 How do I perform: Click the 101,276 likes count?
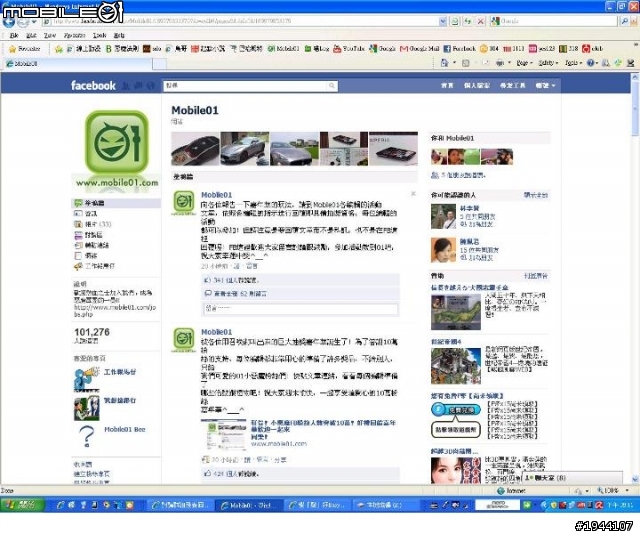coord(92,332)
